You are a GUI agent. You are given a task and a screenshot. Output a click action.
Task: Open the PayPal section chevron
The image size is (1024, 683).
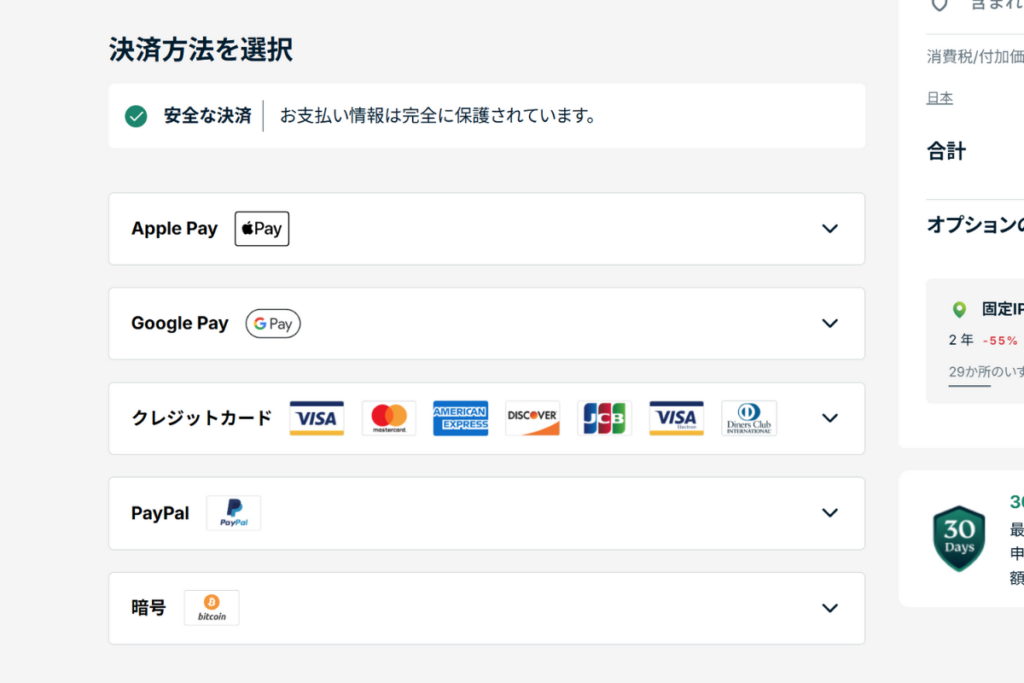[x=829, y=513]
